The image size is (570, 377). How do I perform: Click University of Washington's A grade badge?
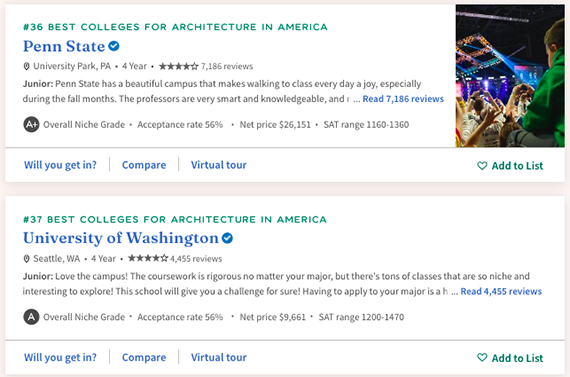click(x=32, y=317)
